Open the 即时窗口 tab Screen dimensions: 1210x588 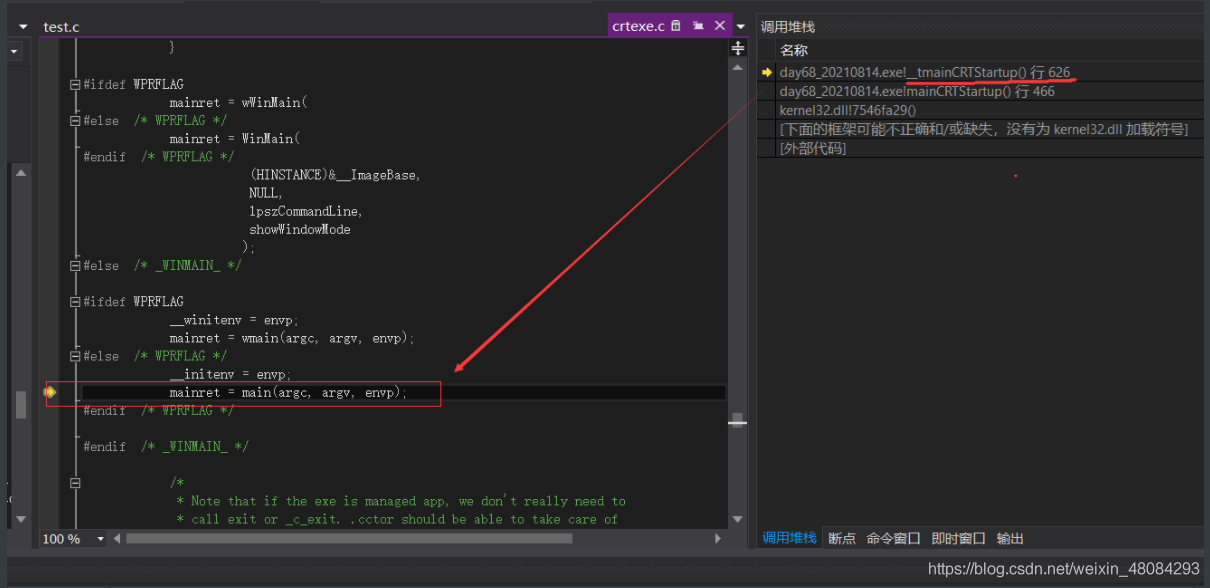pos(958,538)
